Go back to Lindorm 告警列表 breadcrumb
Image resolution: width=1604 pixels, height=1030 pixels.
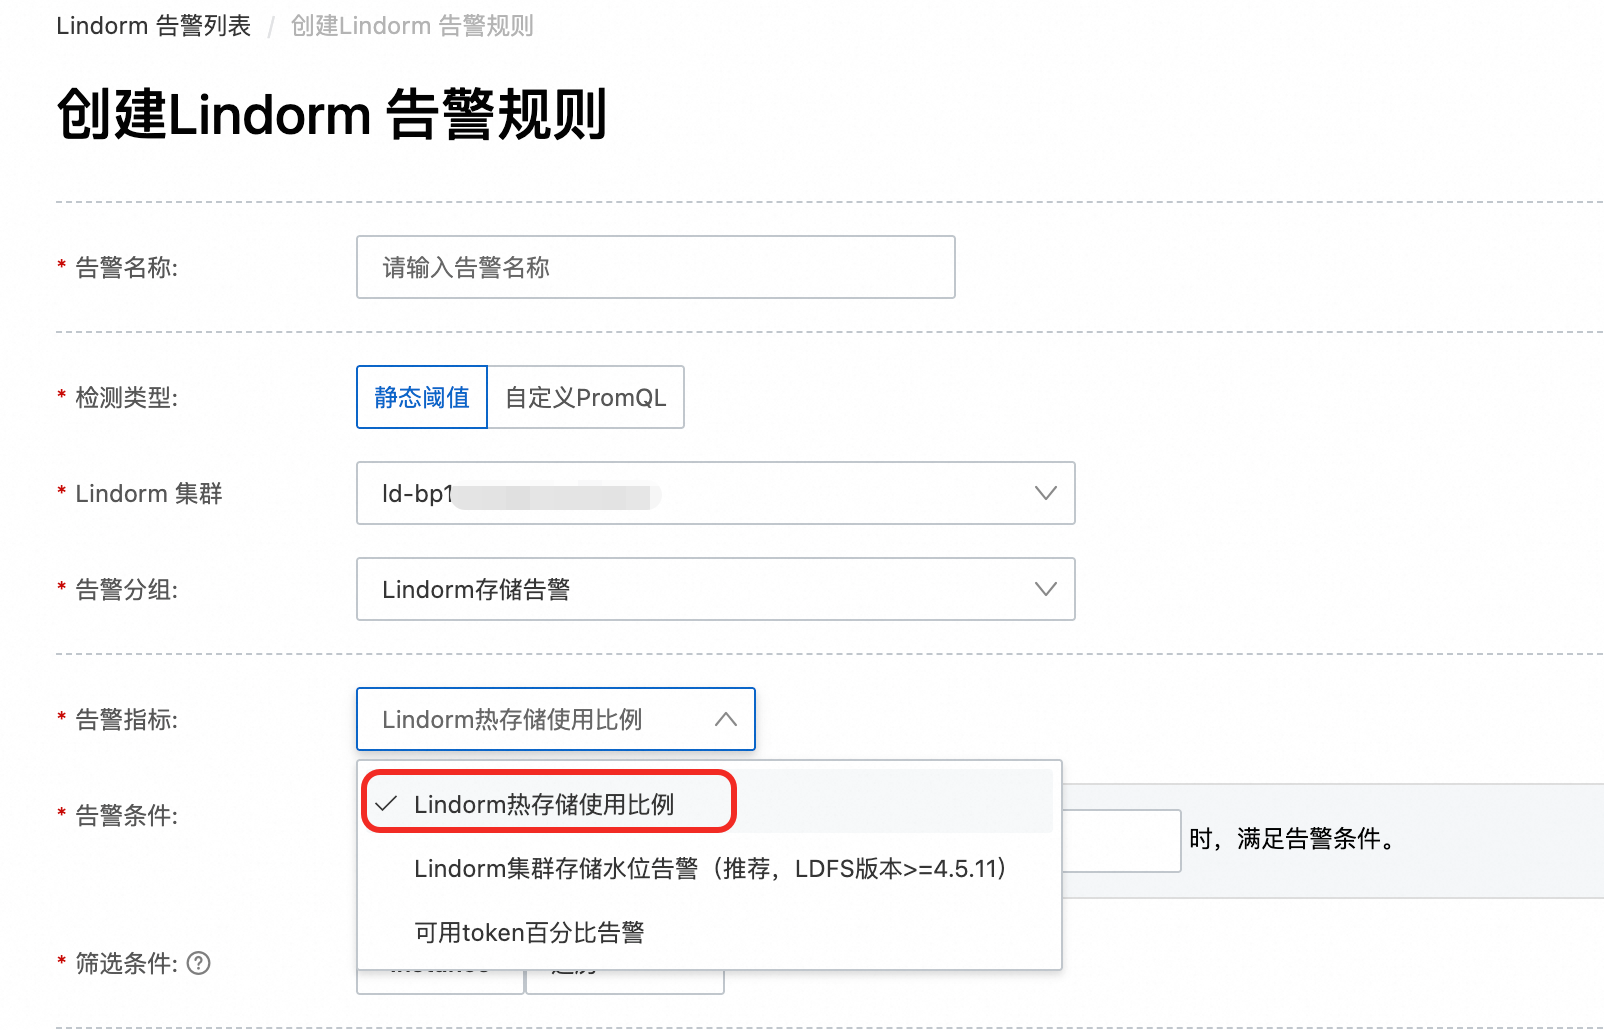(x=153, y=25)
